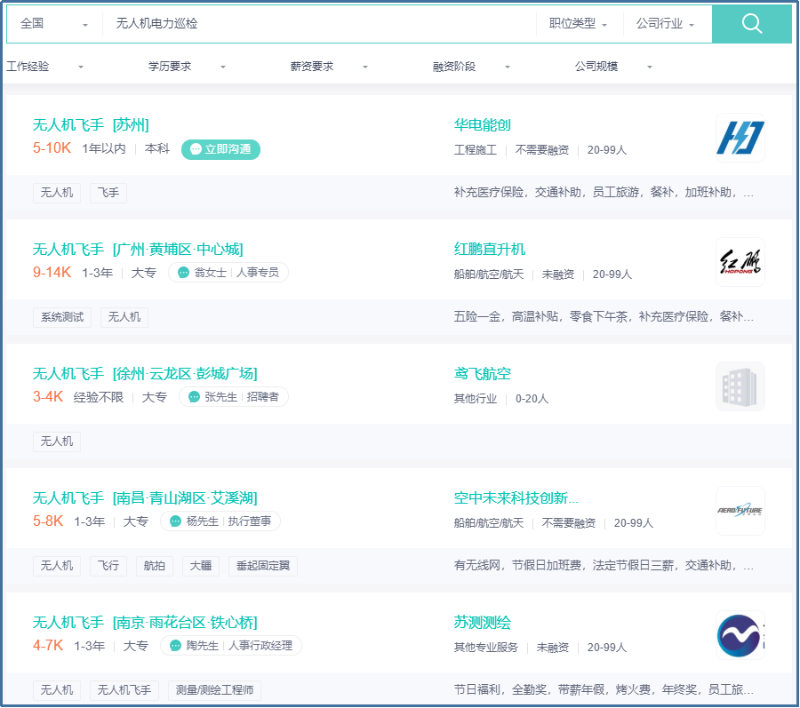This screenshot has width=800, height=708.
Task: Open job 无人机飞手 [南京·雨花台区·铁心桥]
Action: pyautogui.click(x=145, y=623)
